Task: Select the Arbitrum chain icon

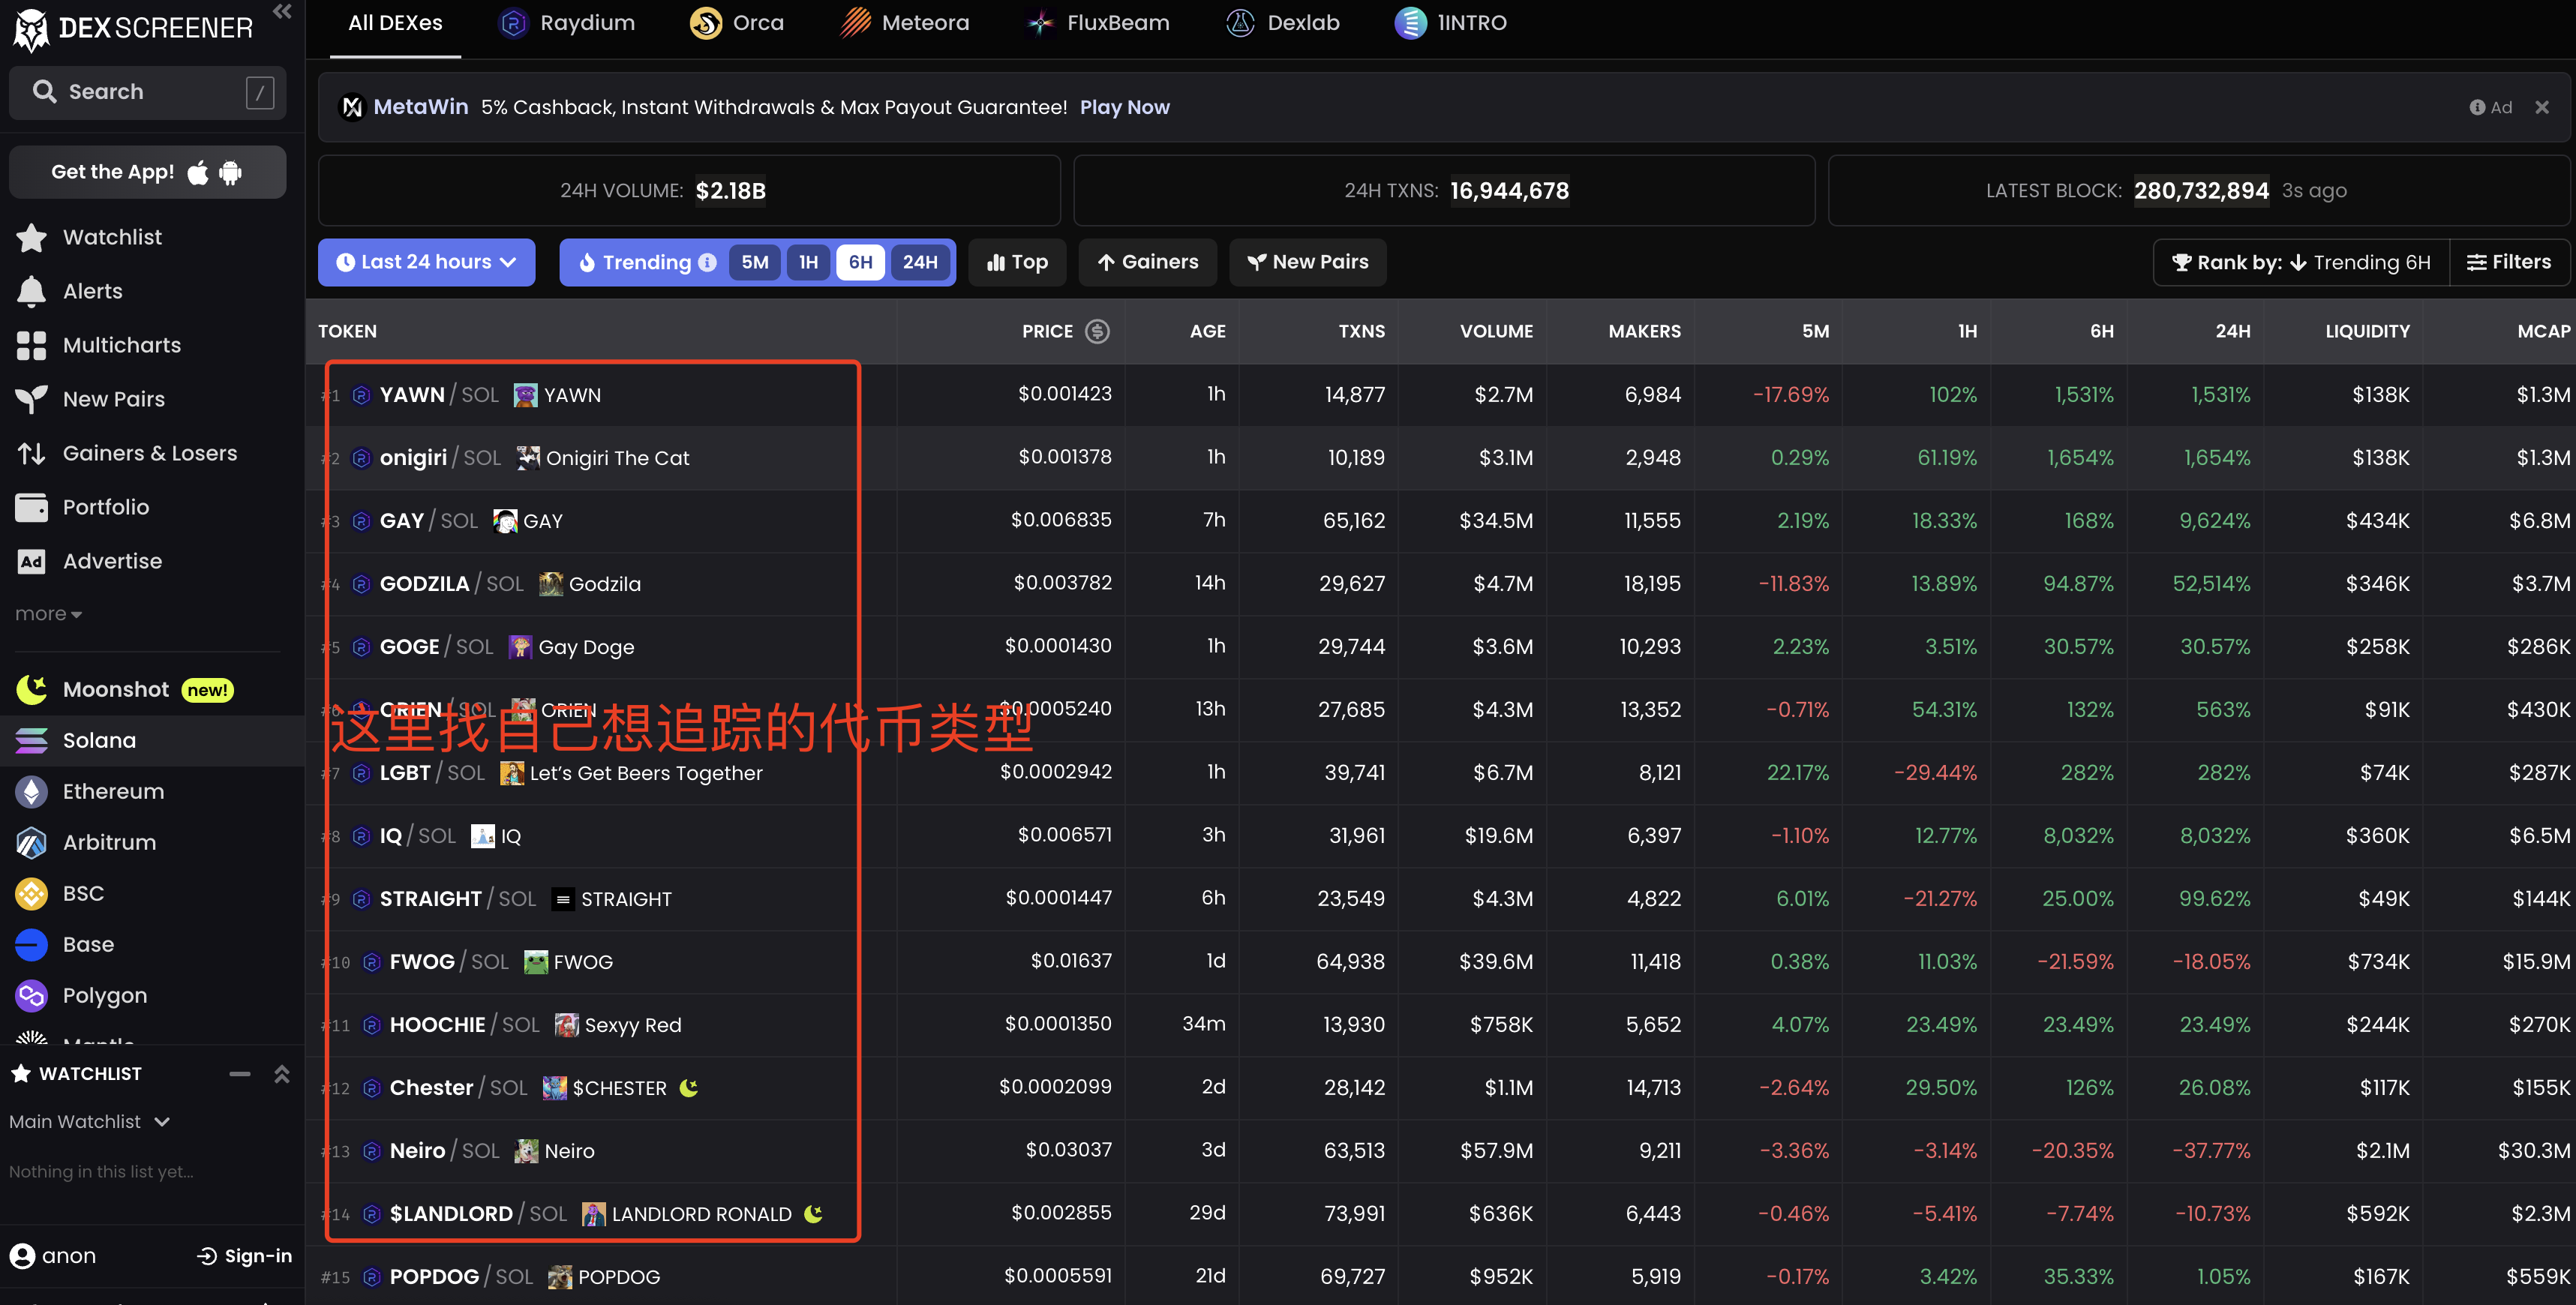Action: tap(31, 842)
